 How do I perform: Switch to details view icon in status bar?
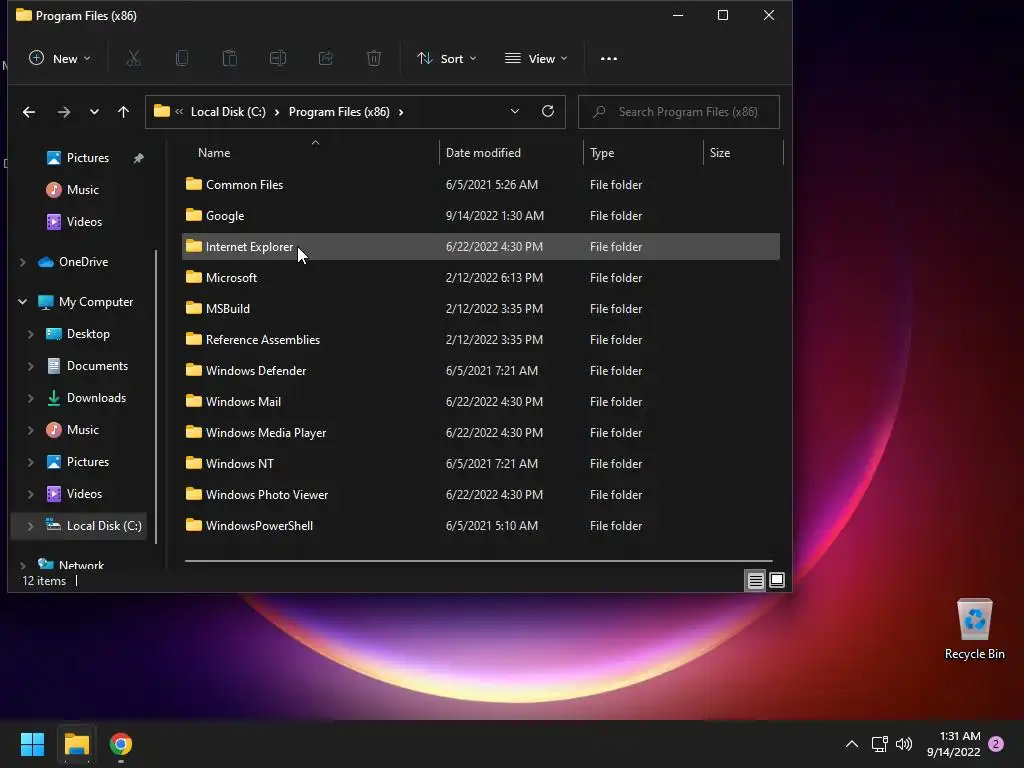click(755, 580)
